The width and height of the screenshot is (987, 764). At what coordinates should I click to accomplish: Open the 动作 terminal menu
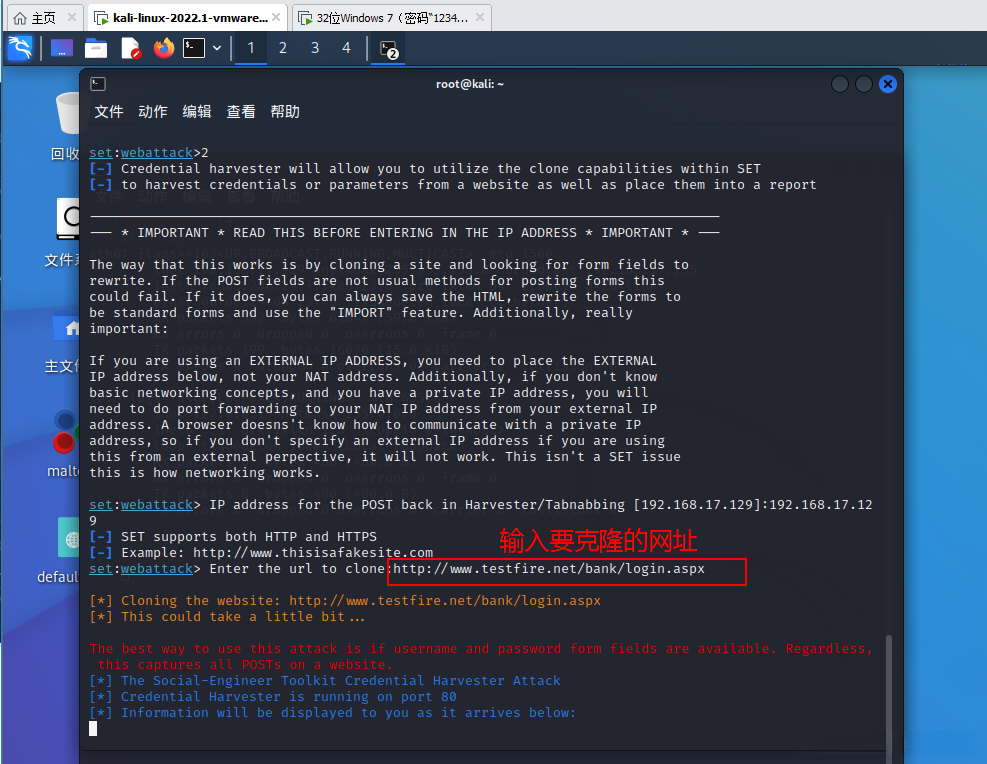pos(153,111)
